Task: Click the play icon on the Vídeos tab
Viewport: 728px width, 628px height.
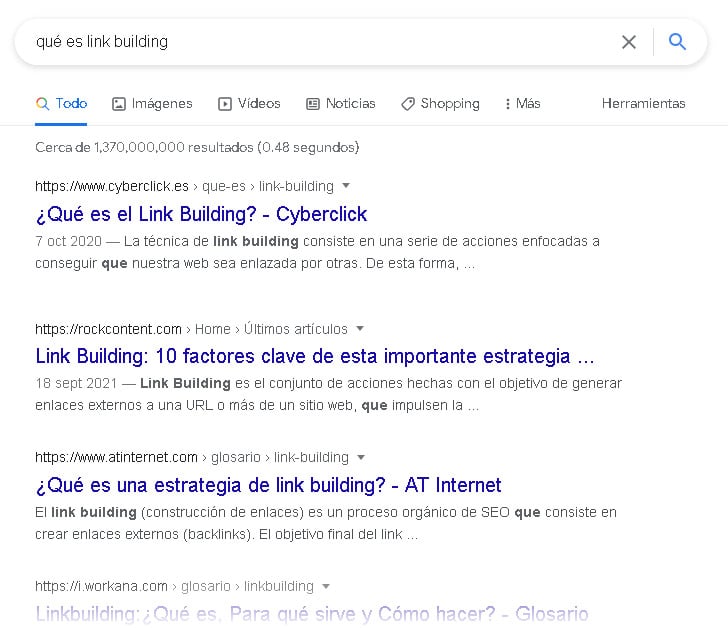Action: pyautogui.click(x=225, y=104)
